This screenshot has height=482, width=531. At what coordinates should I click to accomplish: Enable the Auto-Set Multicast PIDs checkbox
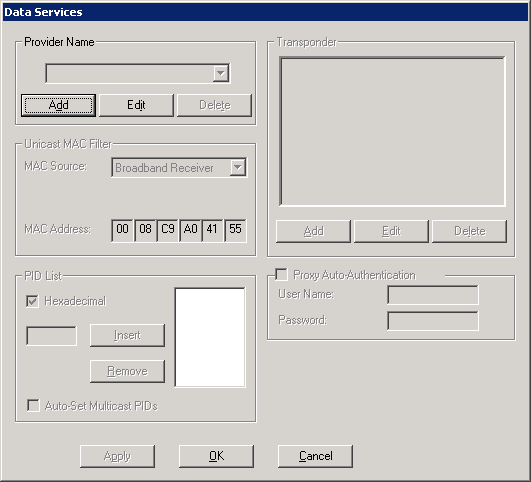33,405
